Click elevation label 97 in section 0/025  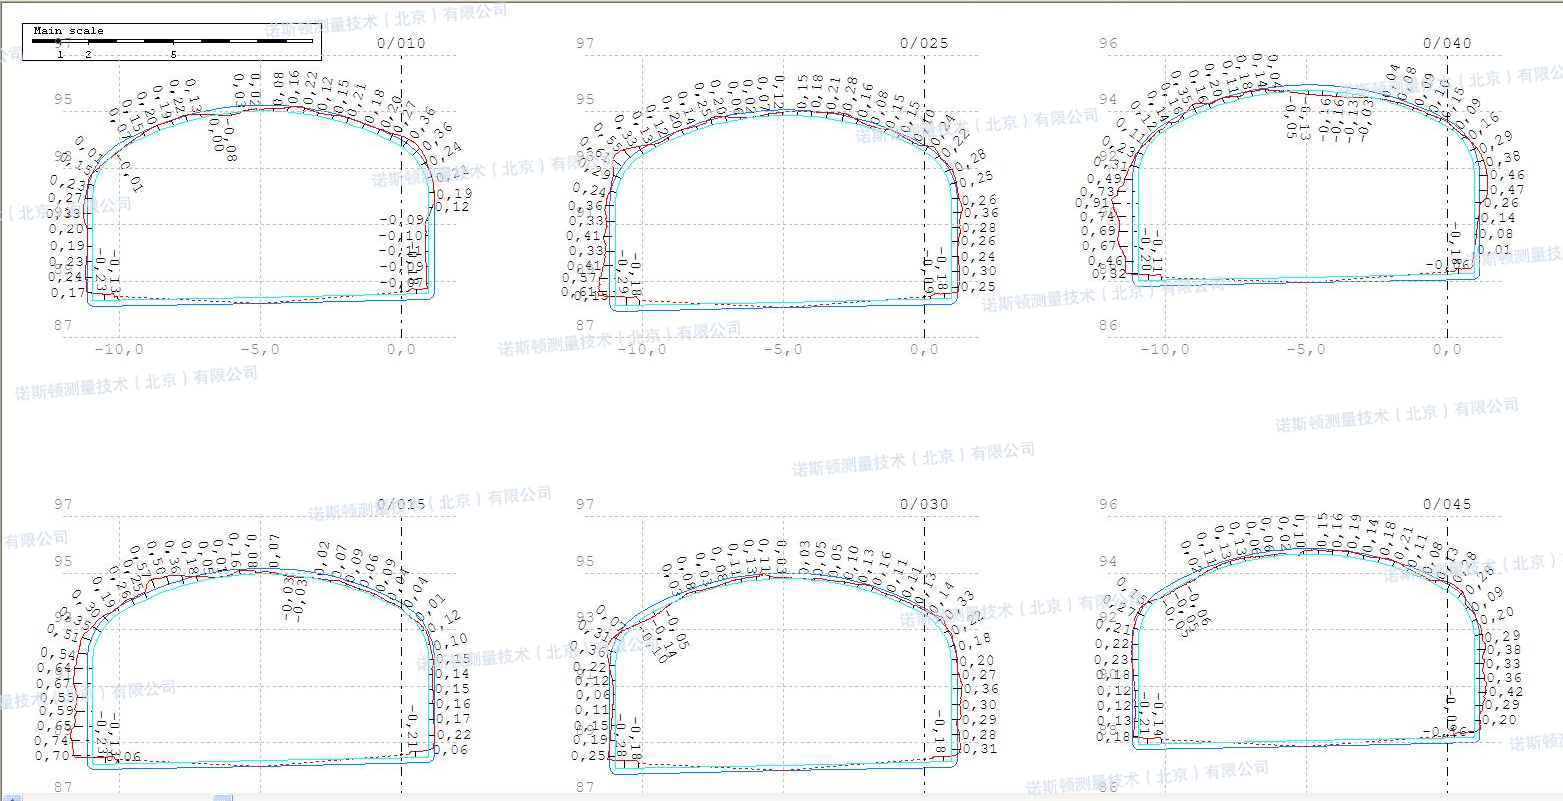586,43
